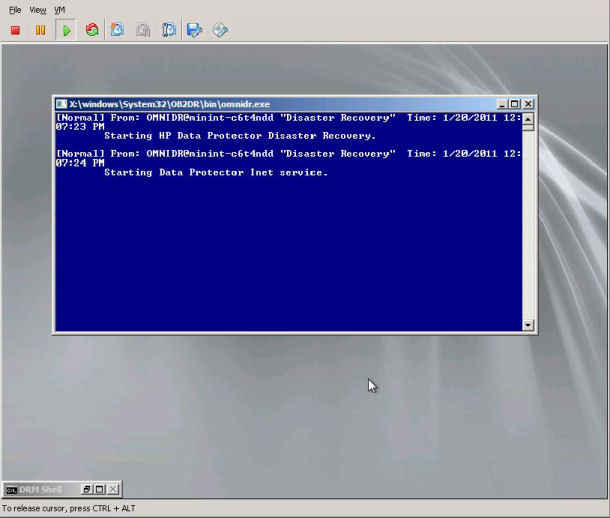
Task: Click console scrollbar up arrow
Action: [x=528, y=119]
